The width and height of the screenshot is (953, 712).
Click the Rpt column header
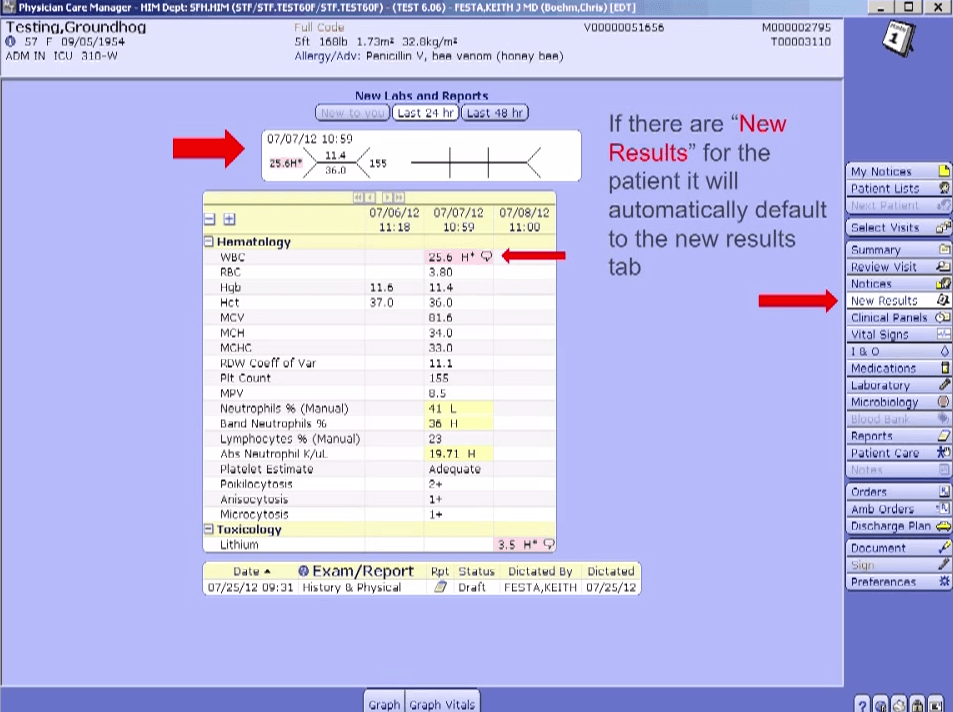coord(439,572)
